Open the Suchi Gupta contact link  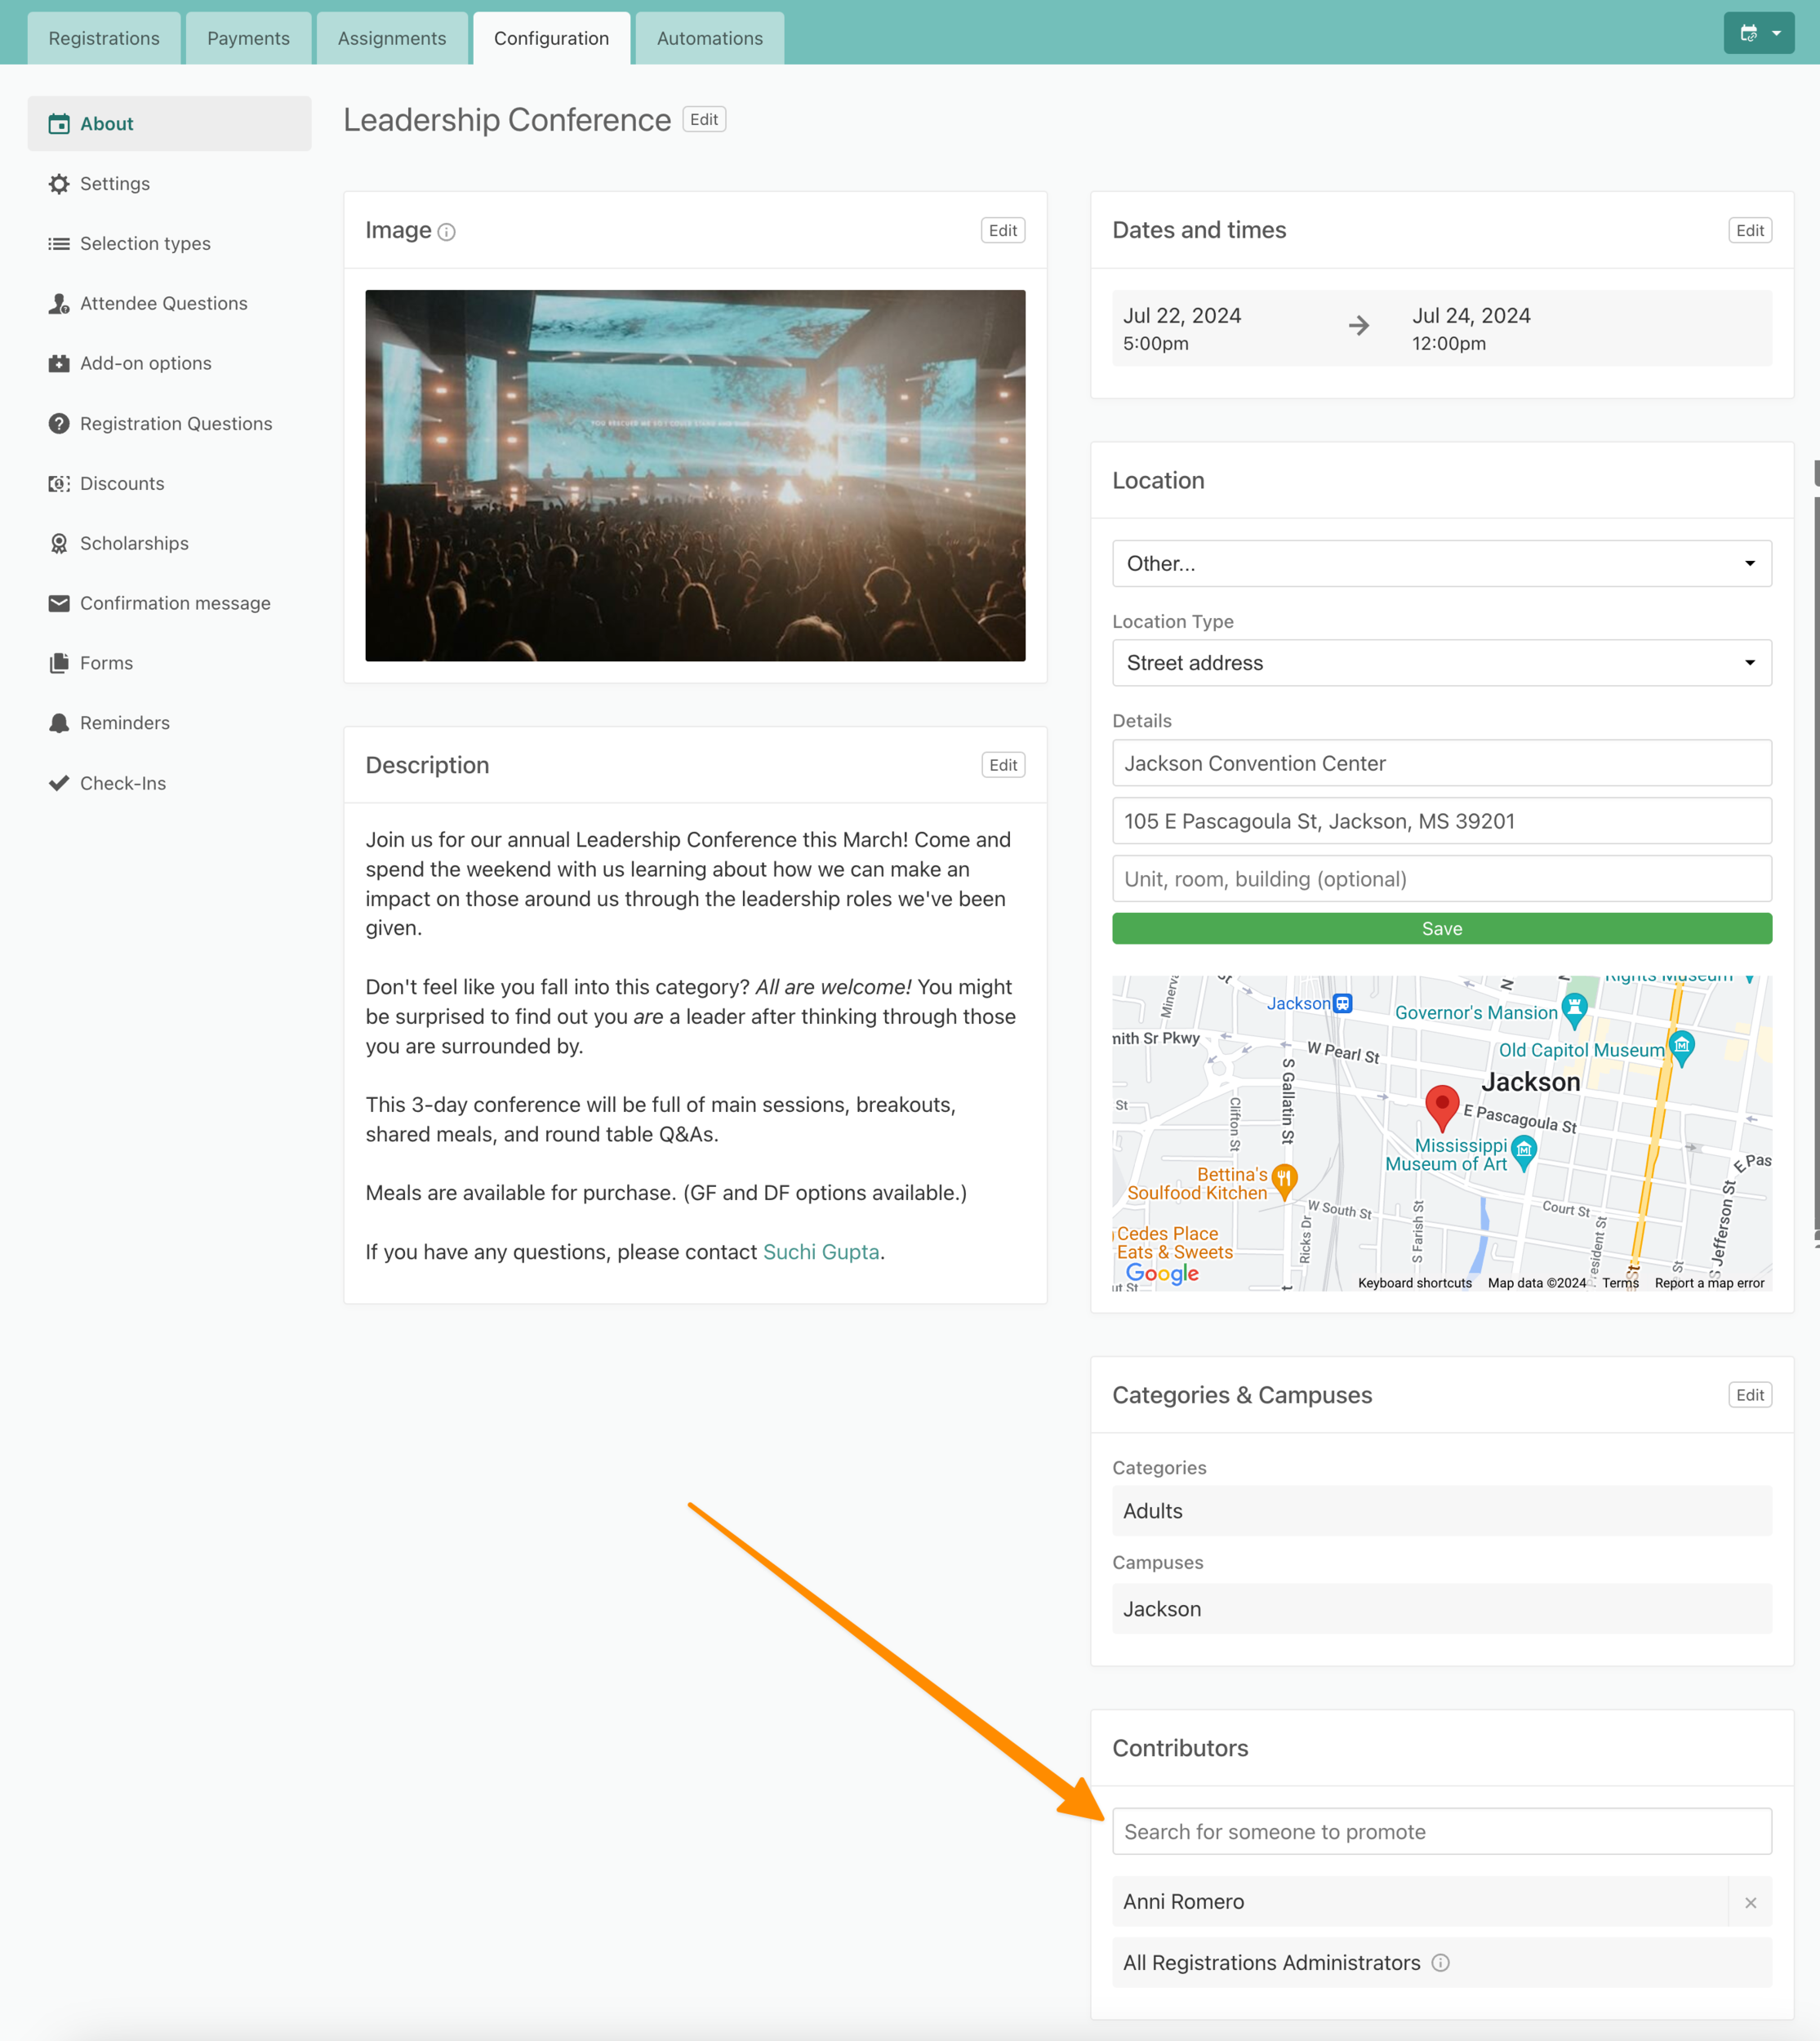coord(821,1252)
